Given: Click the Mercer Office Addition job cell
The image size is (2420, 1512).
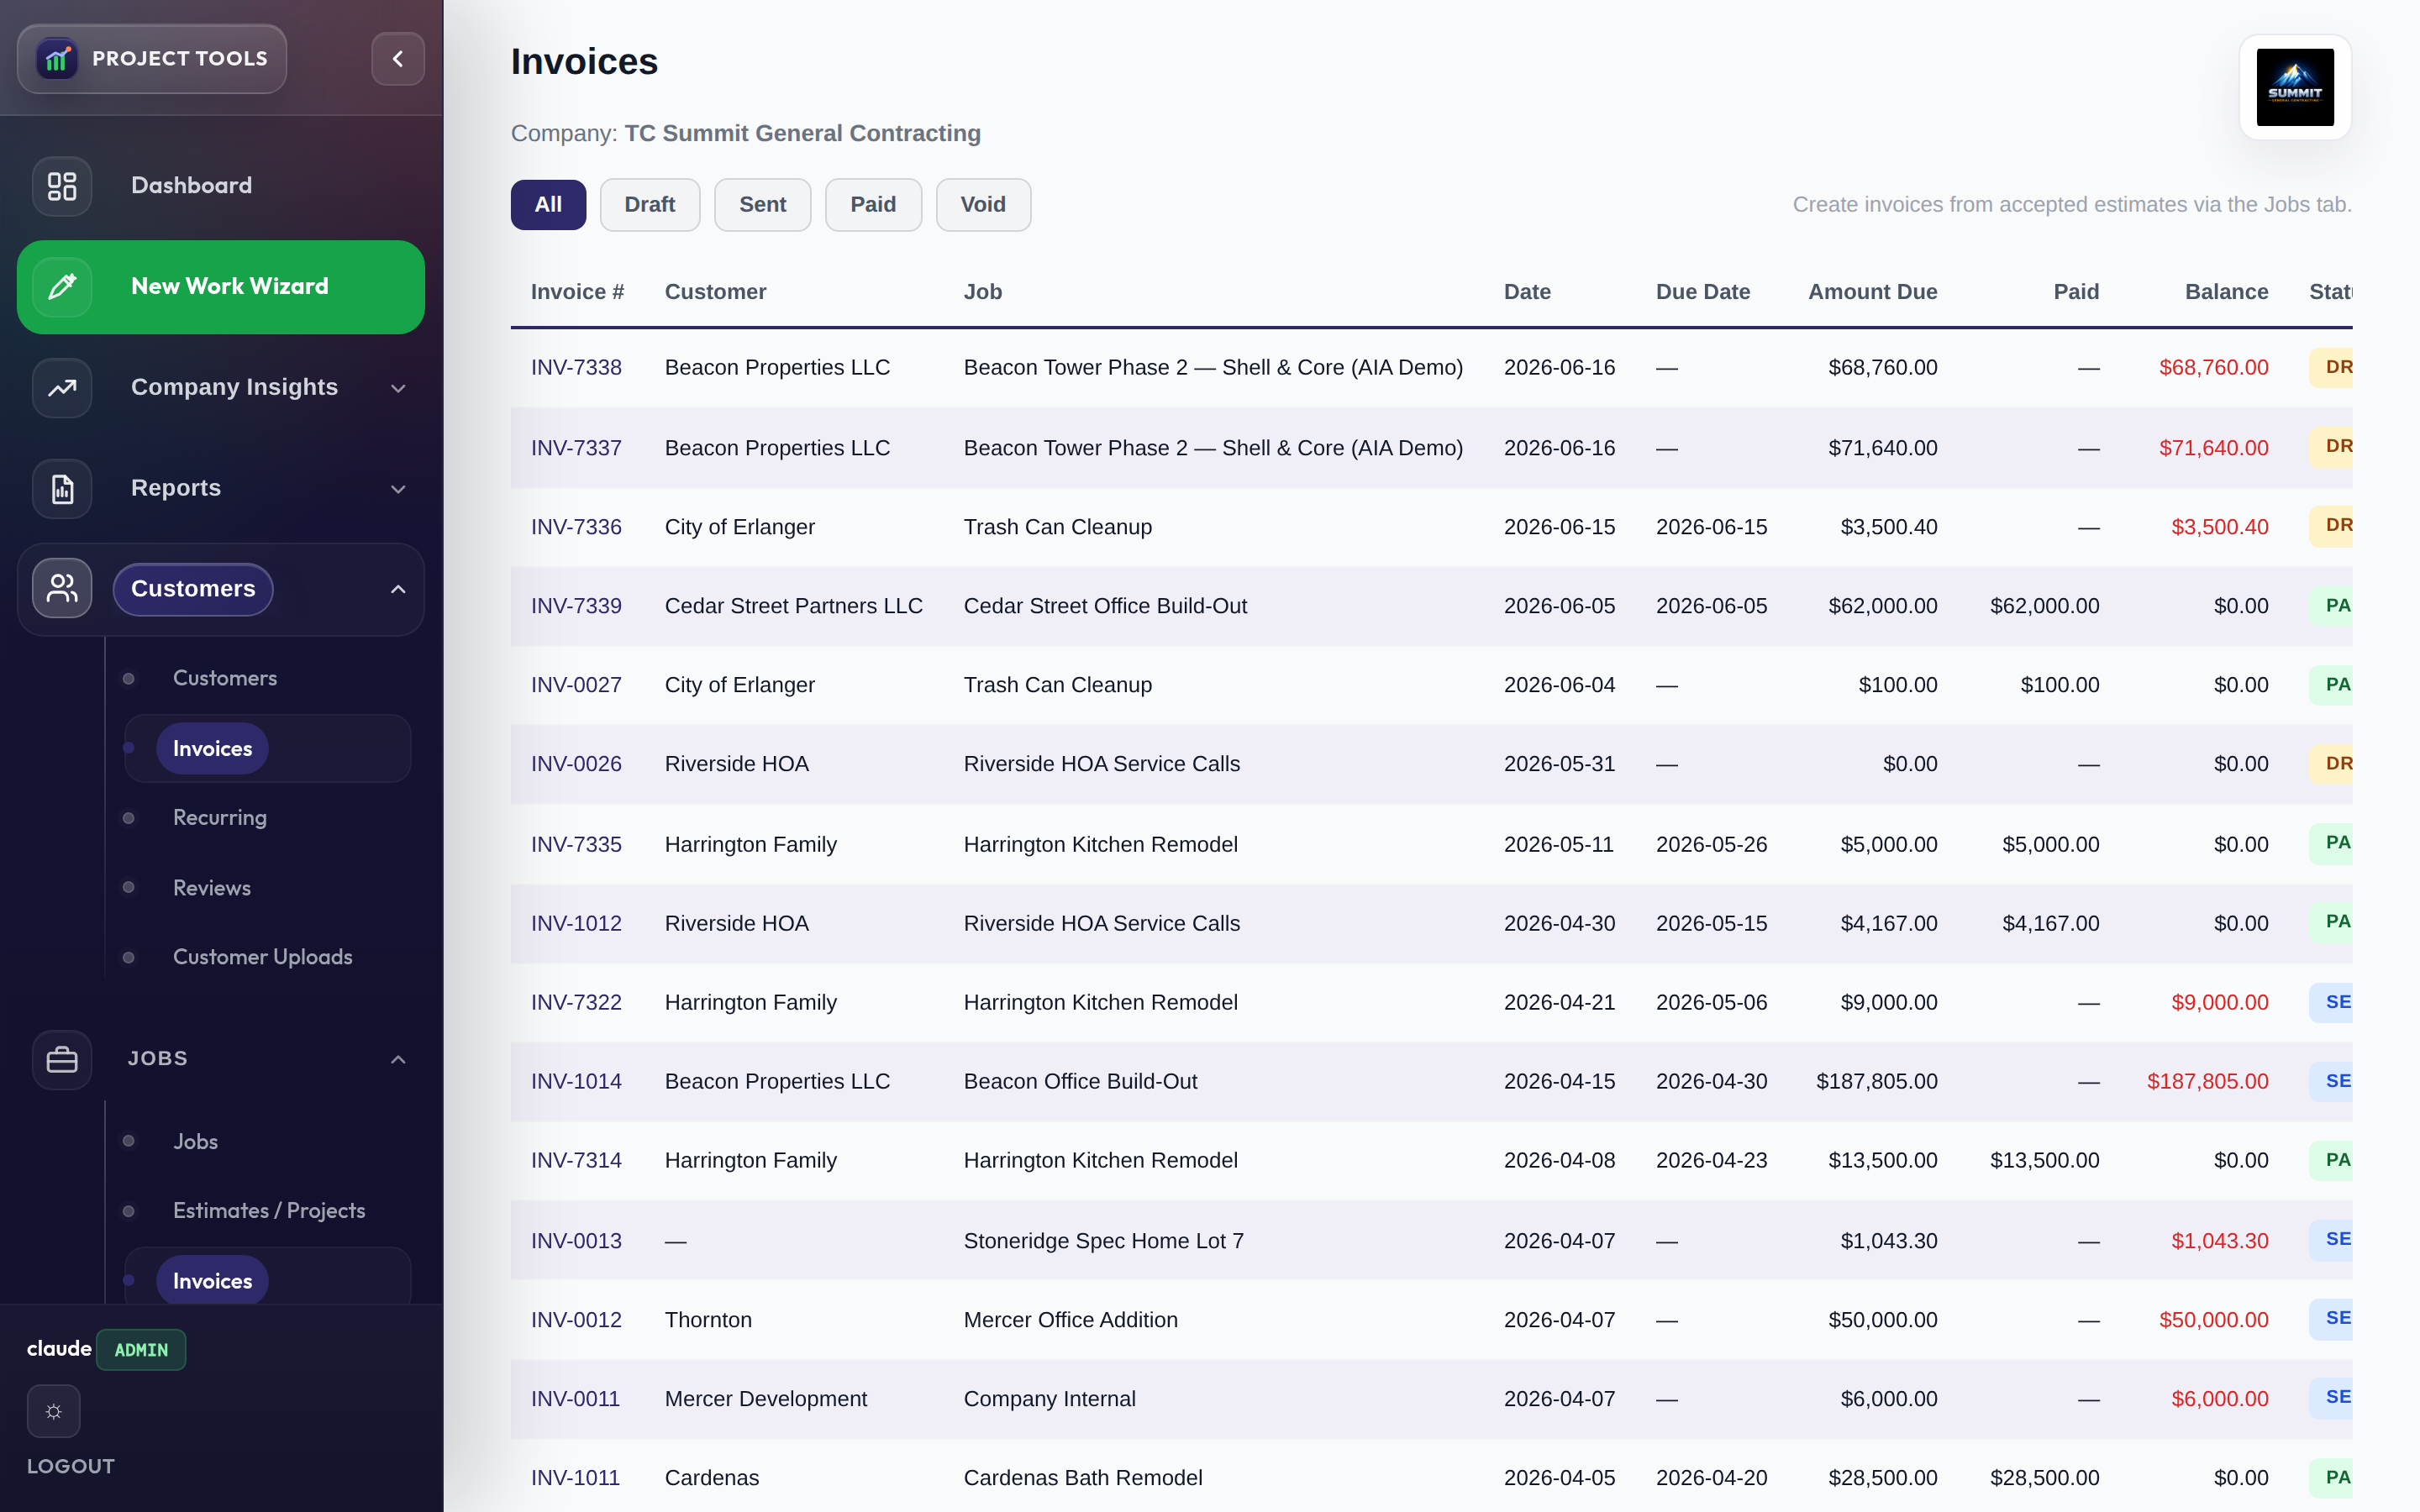Looking at the screenshot, I should (x=1070, y=1320).
